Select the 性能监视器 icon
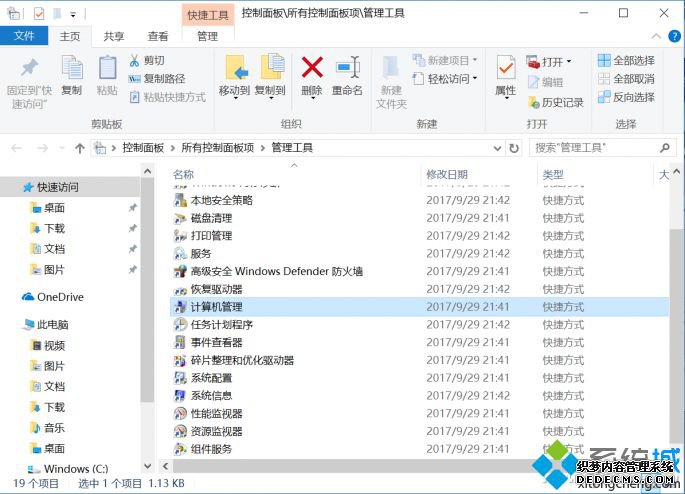The image size is (685, 494). click(x=180, y=414)
